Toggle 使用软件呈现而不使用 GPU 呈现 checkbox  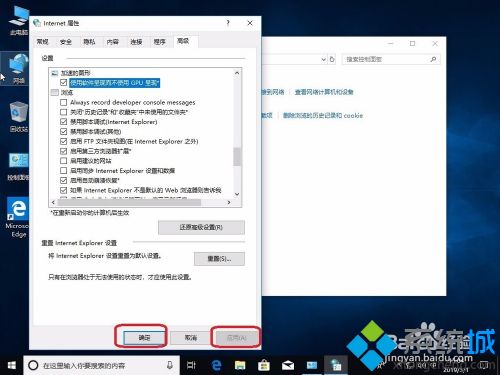(x=64, y=82)
